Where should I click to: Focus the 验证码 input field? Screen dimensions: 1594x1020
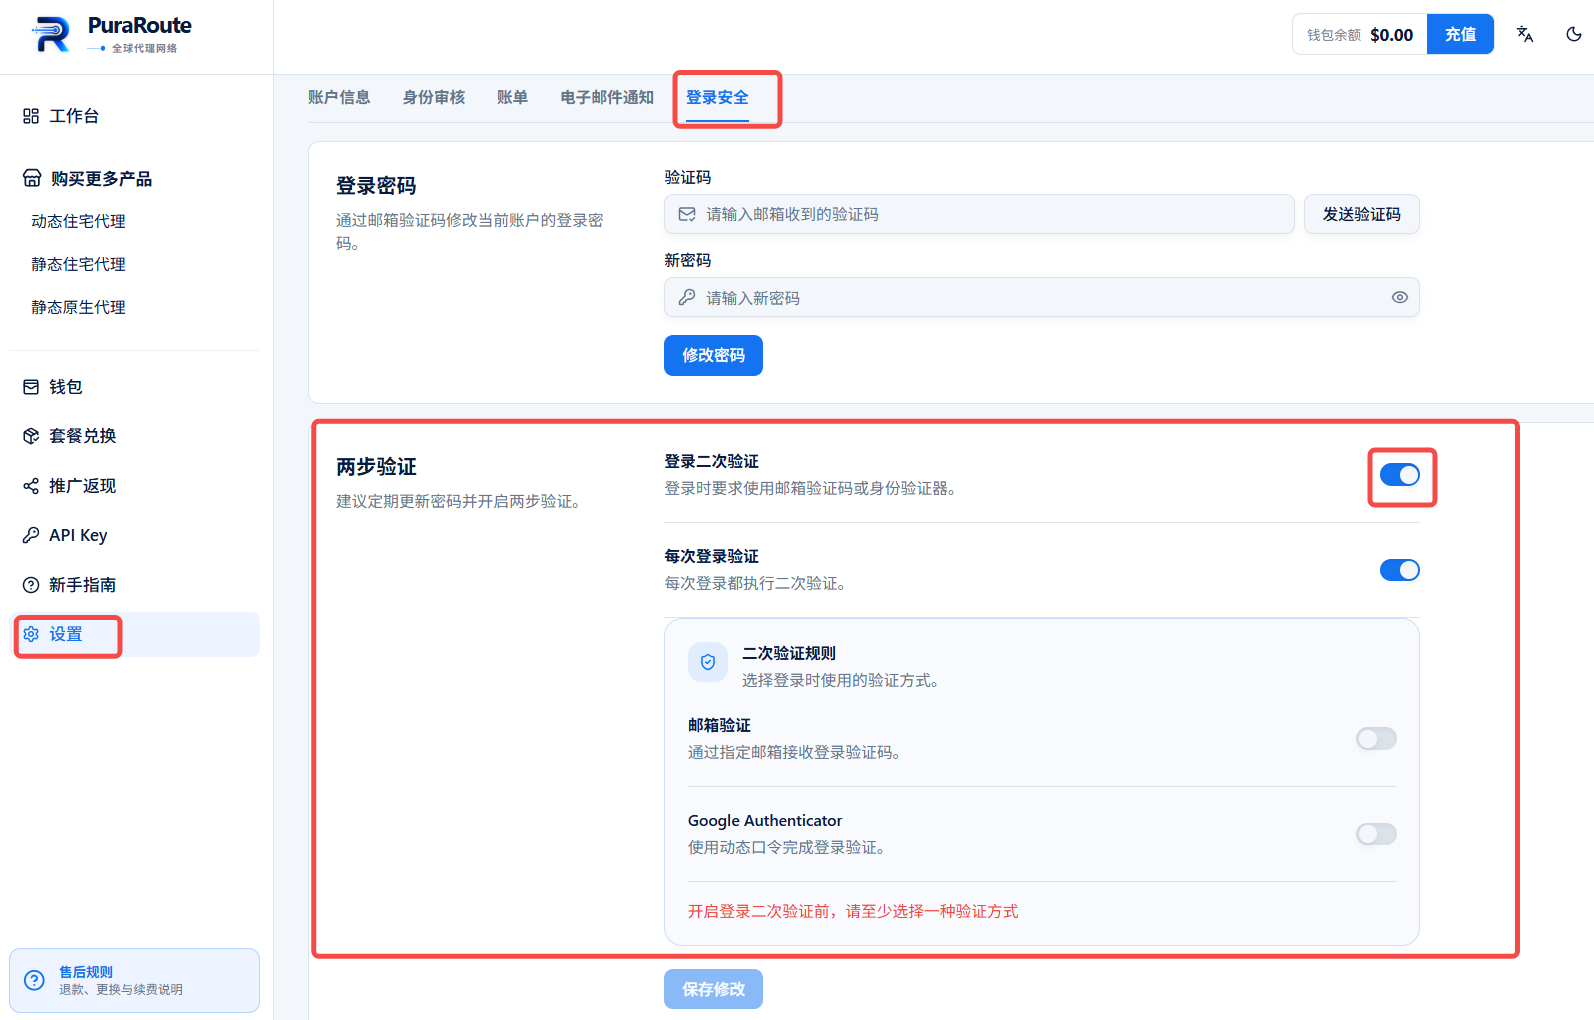[x=979, y=214]
